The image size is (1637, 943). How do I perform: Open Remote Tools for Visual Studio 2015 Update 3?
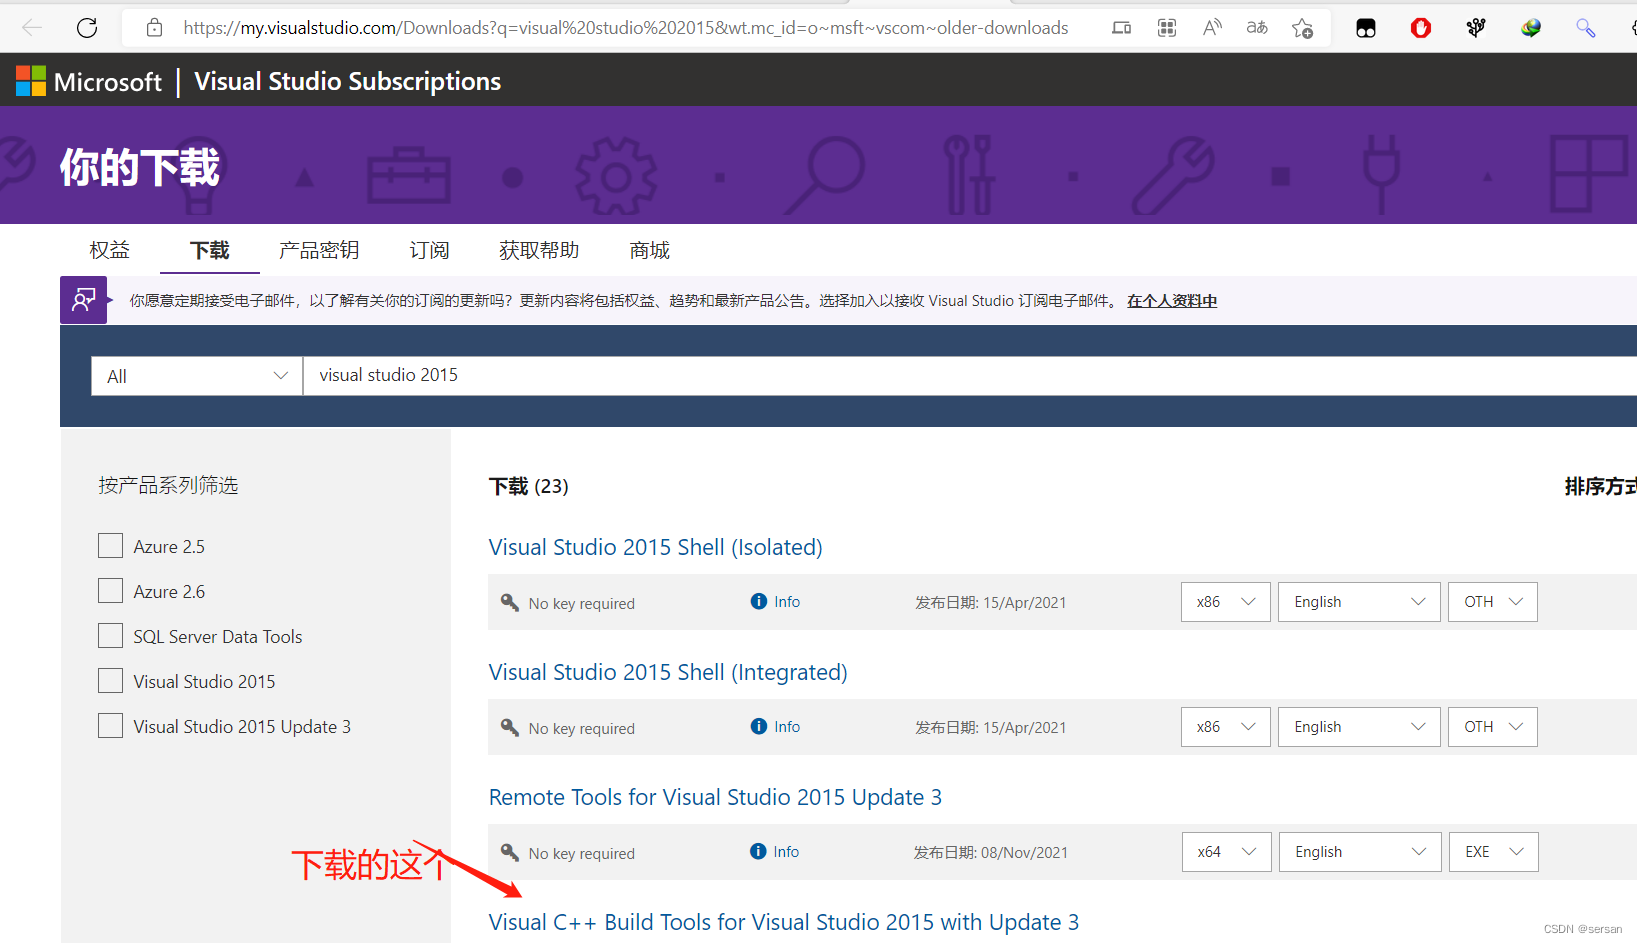tap(715, 797)
